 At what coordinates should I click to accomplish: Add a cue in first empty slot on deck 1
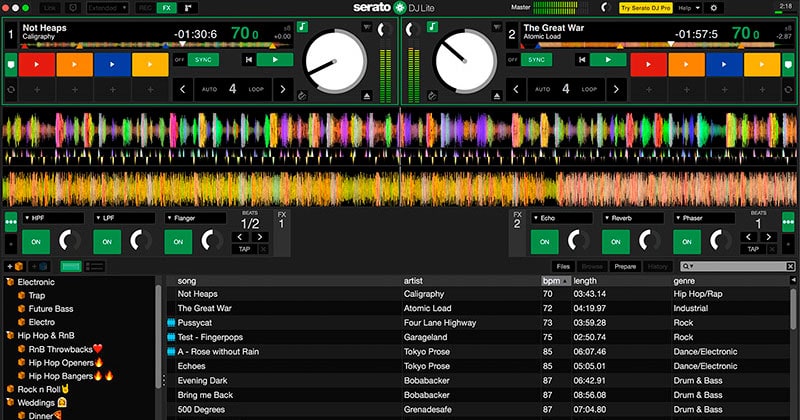click(37, 90)
